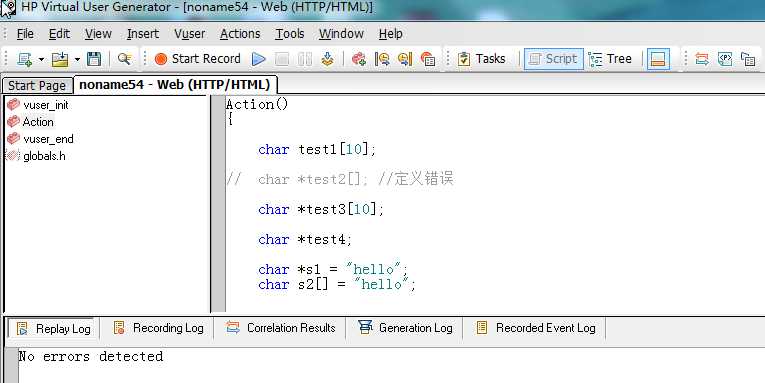Select Action in action tree
Screen dimensions: 765x383
pyautogui.click(x=38, y=122)
